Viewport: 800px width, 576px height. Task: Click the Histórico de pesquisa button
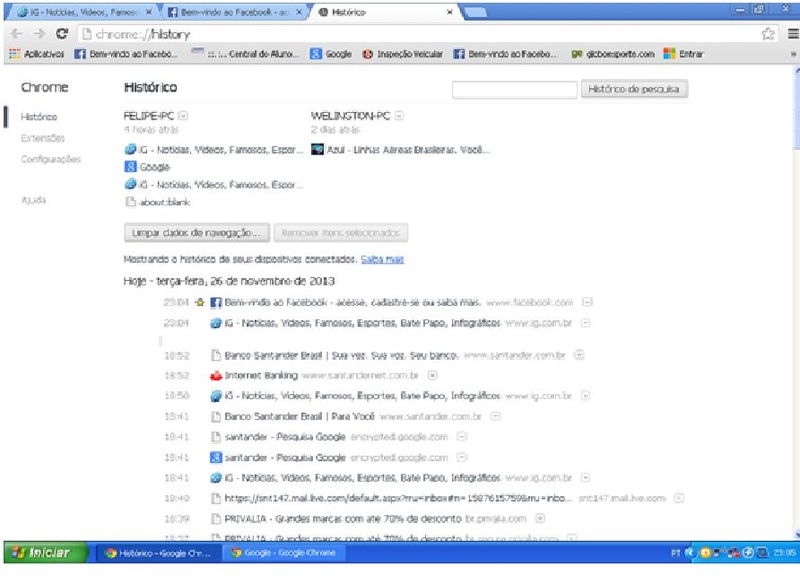634,89
